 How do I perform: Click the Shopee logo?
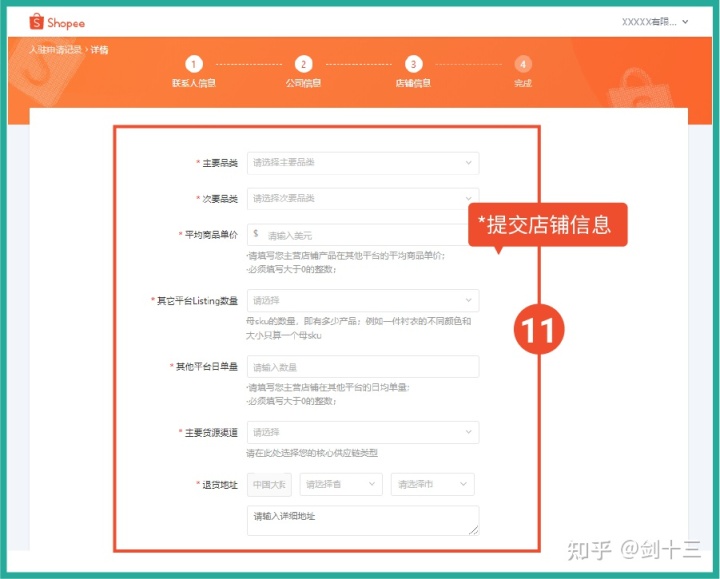[57, 22]
